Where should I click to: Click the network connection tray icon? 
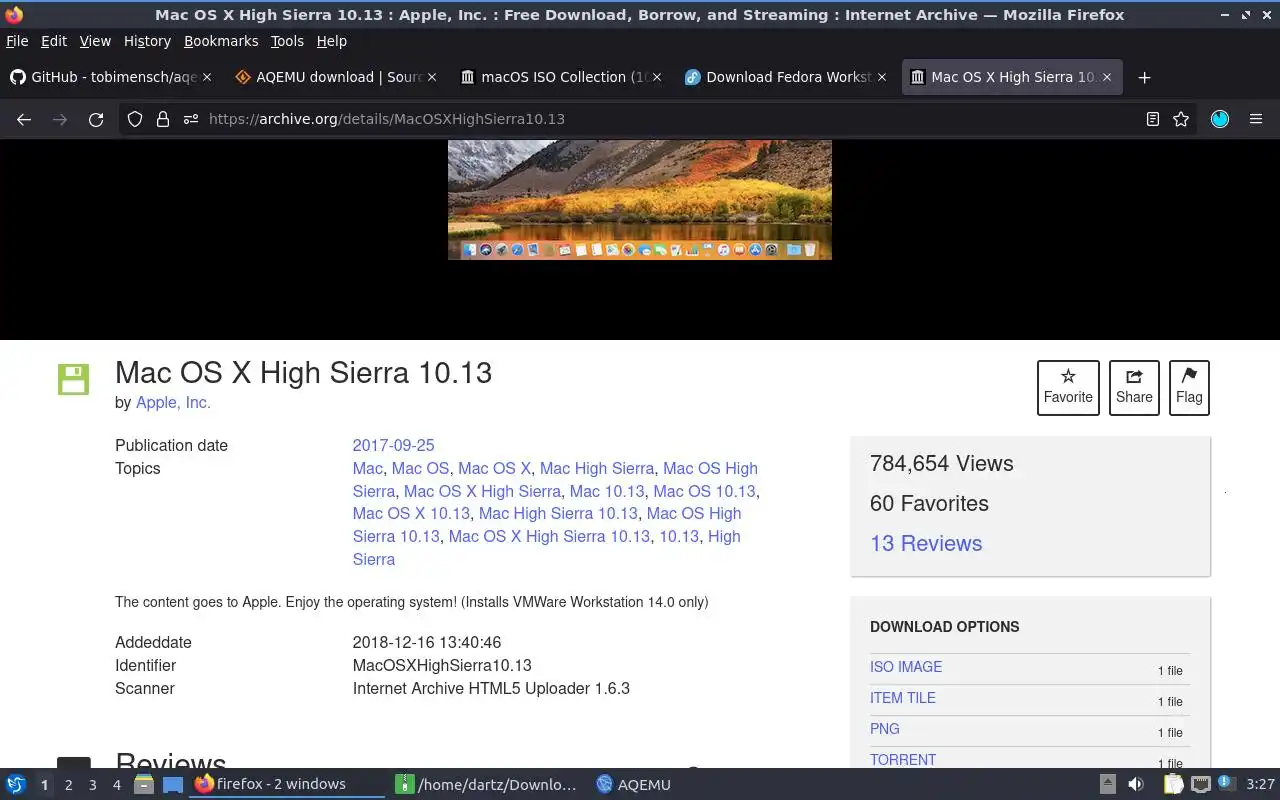tap(1201, 785)
